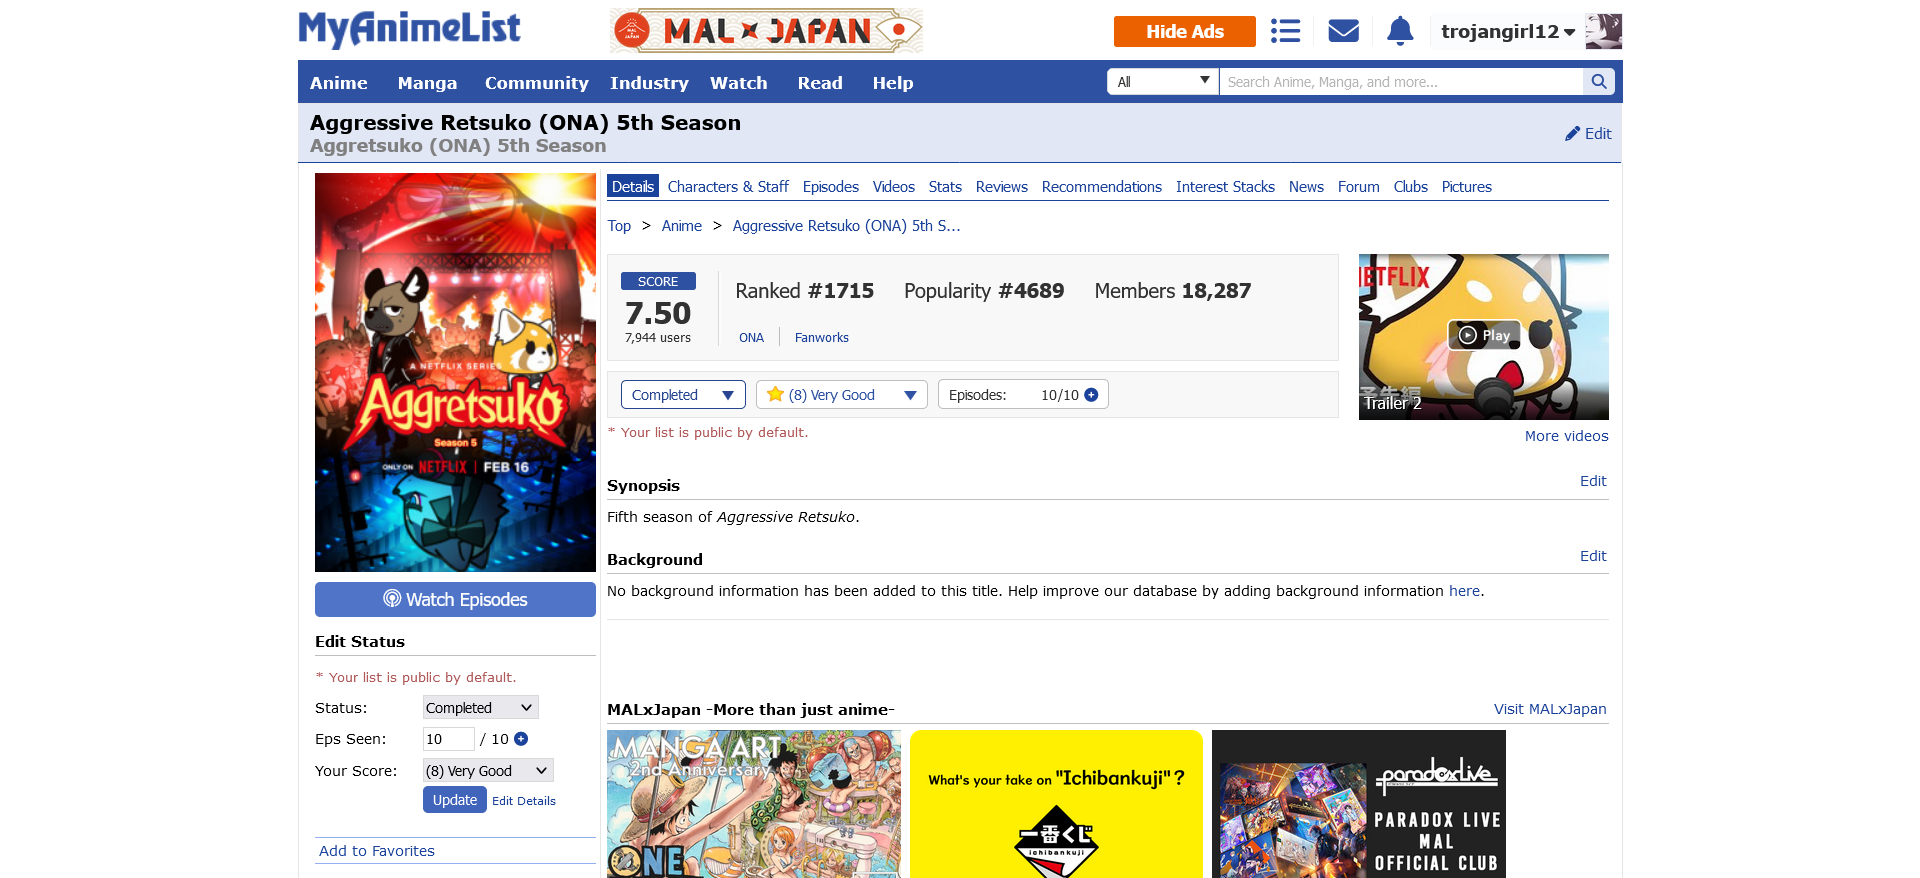Switch to the Recommendations tab

click(1101, 187)
